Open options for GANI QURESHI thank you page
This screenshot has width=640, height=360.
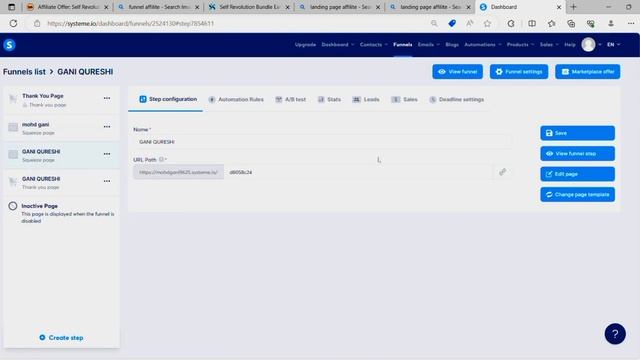tap(107, 181)
